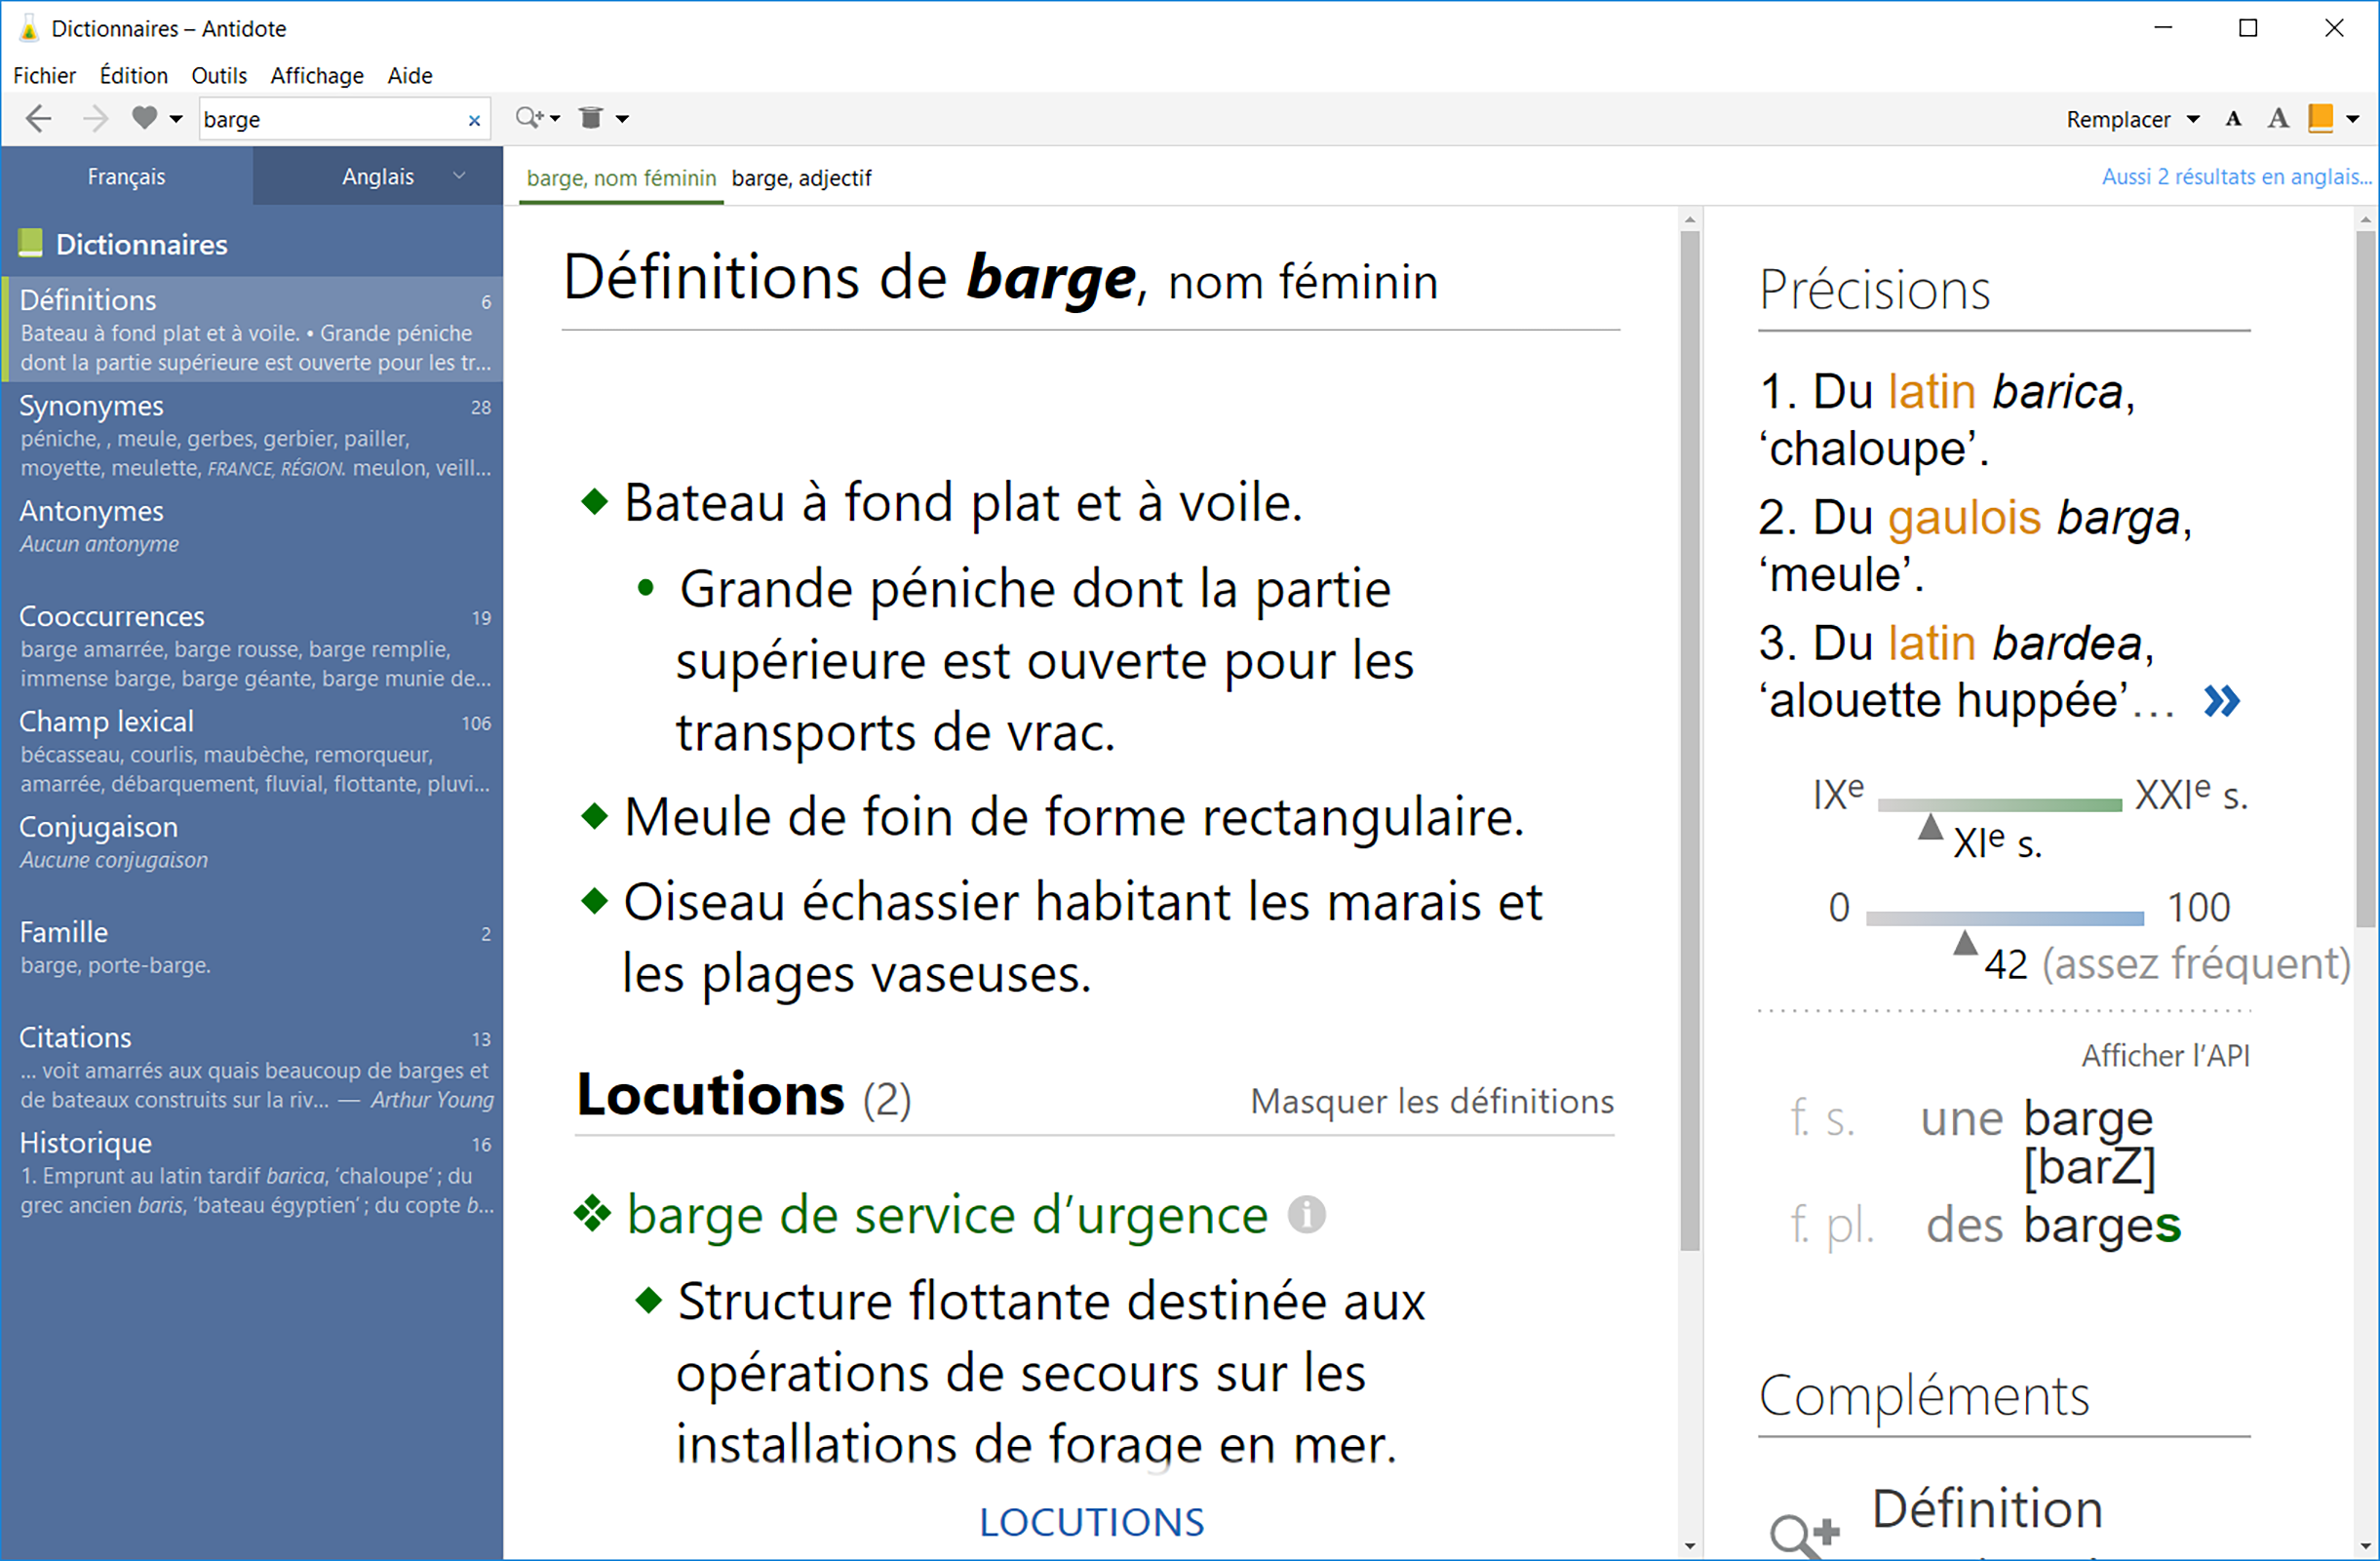
Task: Select Famille in the sidebar
Action: [252, 948]
